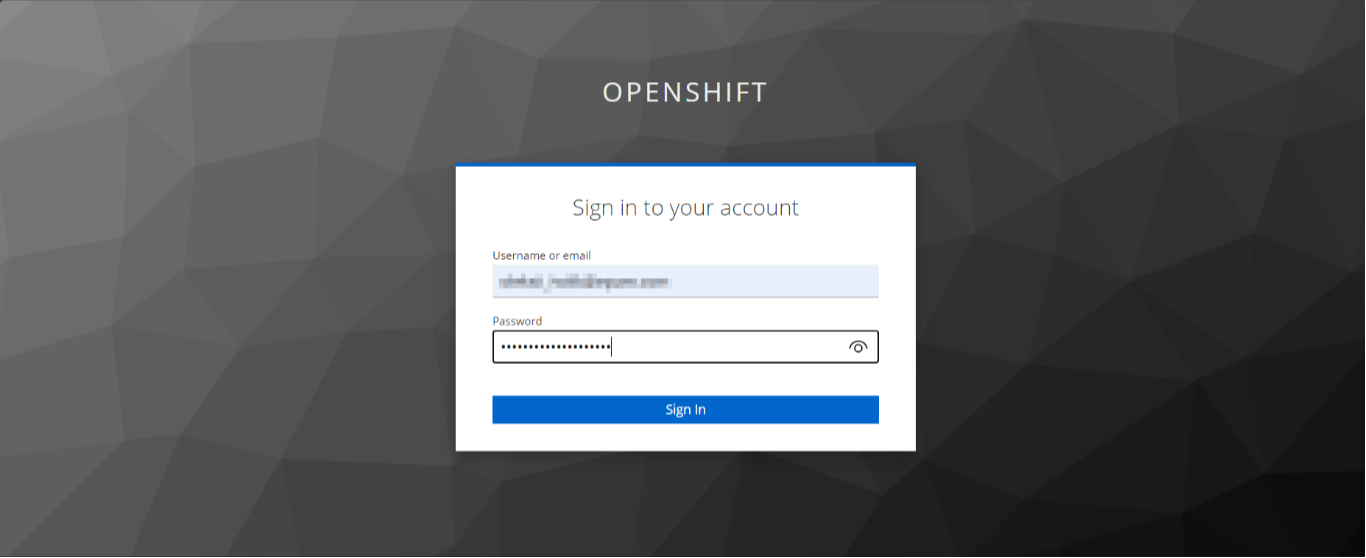Image resolution: width=1366 pixels, height=558 pixels.
Task: Click the empty space between password dots and eye icon
Action: [x=730, y=347]
